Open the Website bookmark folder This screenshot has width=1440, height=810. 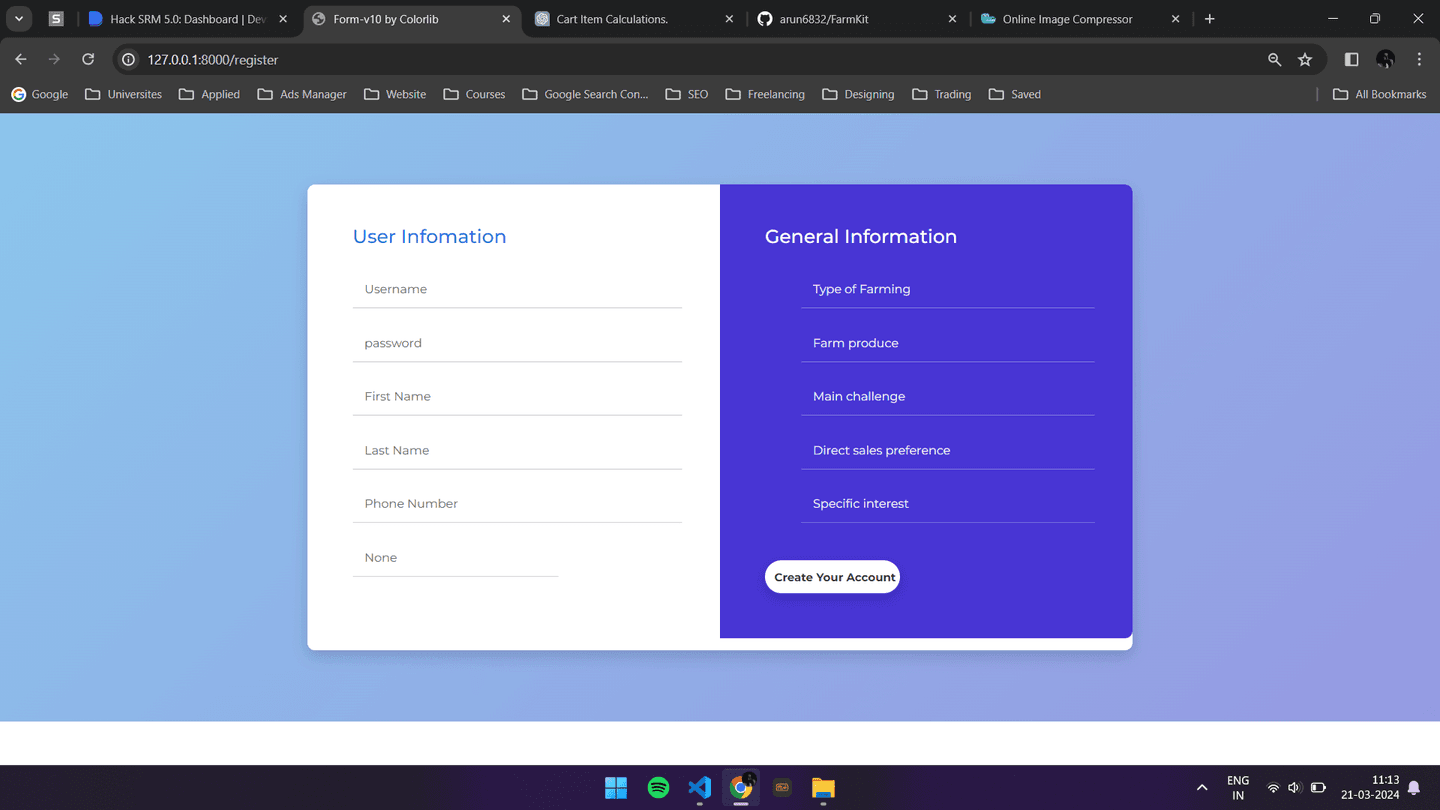(395, 94)
